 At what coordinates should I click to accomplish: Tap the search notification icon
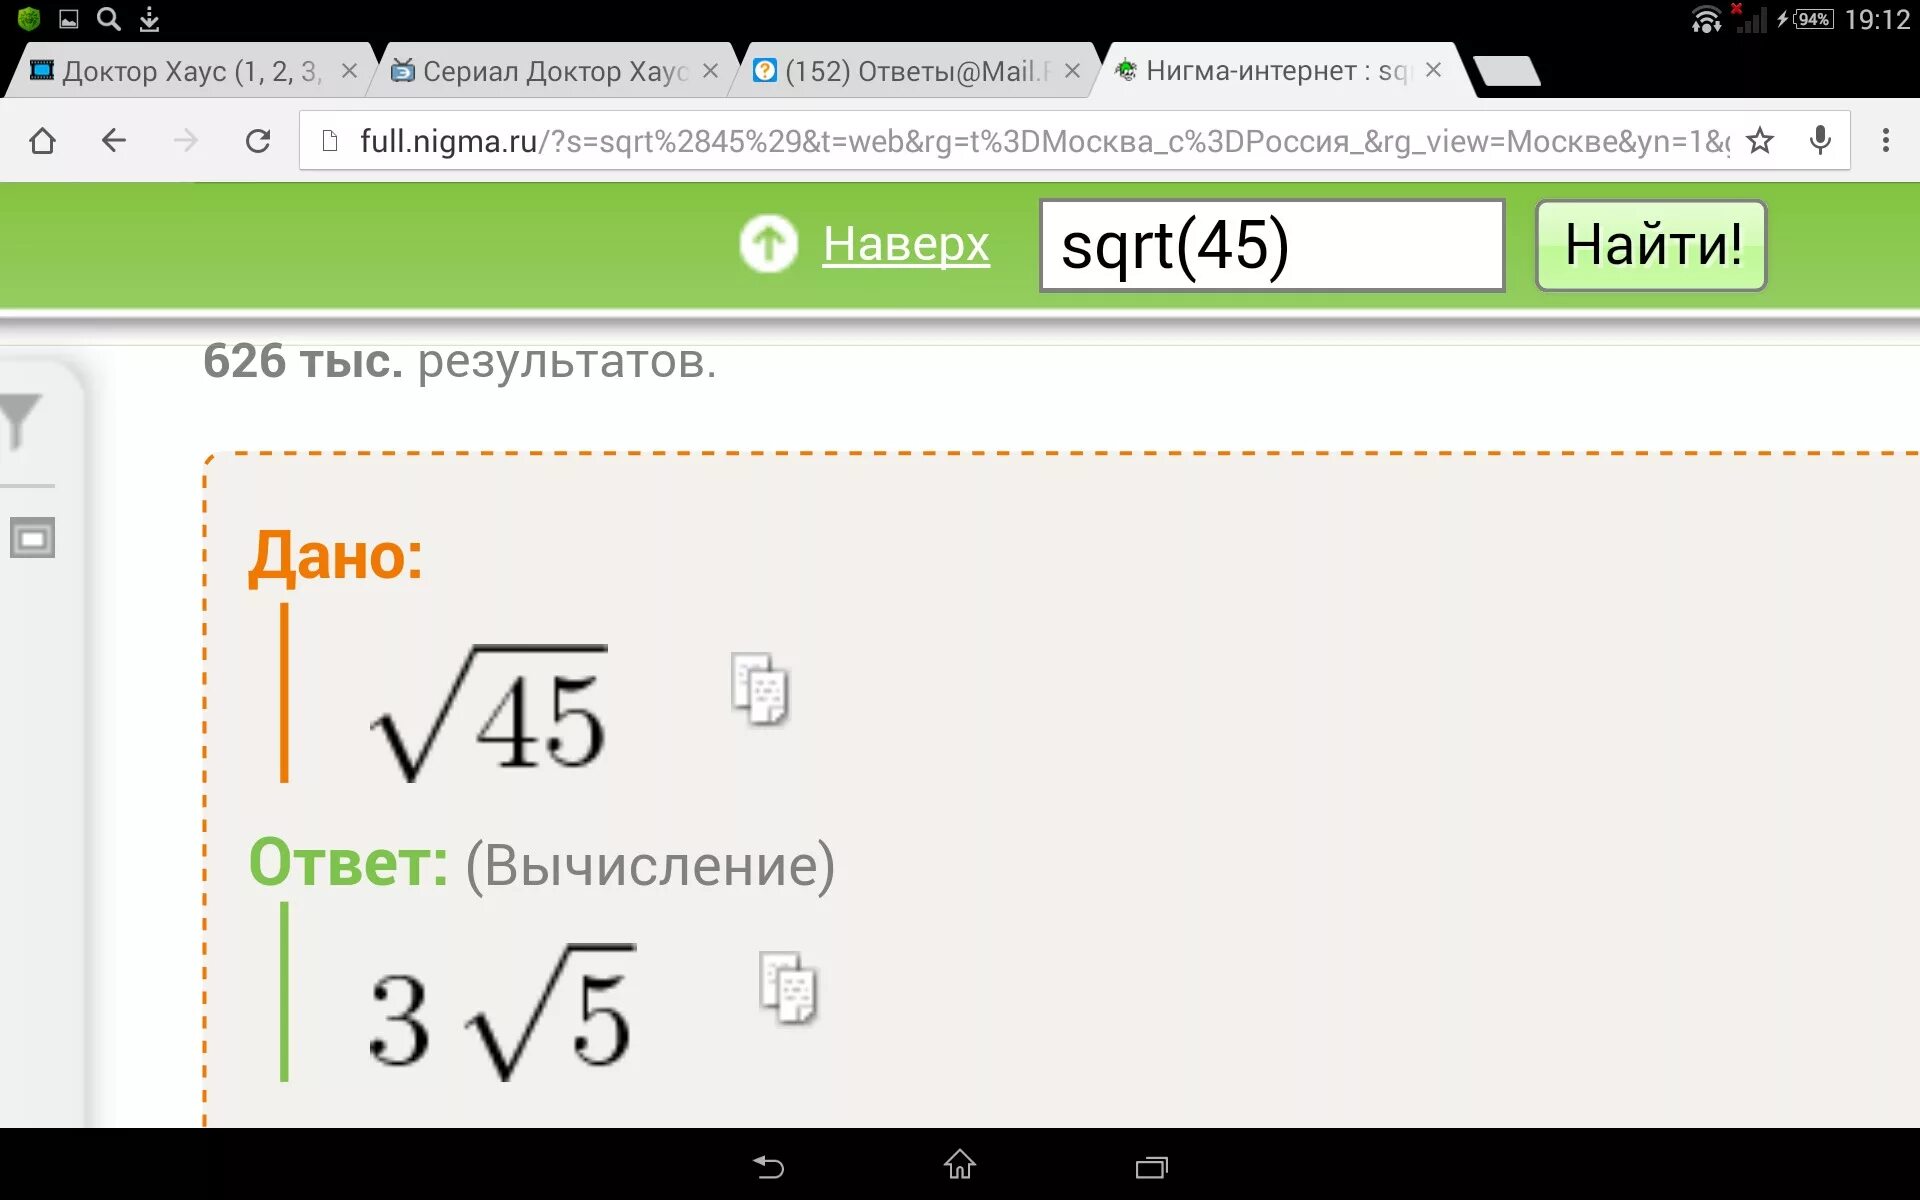[x=109, y=19]
